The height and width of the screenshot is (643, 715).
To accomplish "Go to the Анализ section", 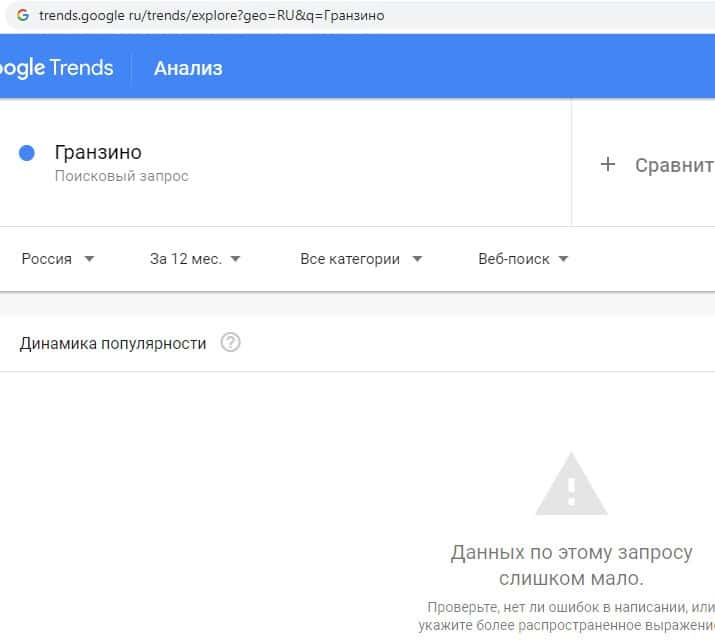I will click(x=188, y=68).
